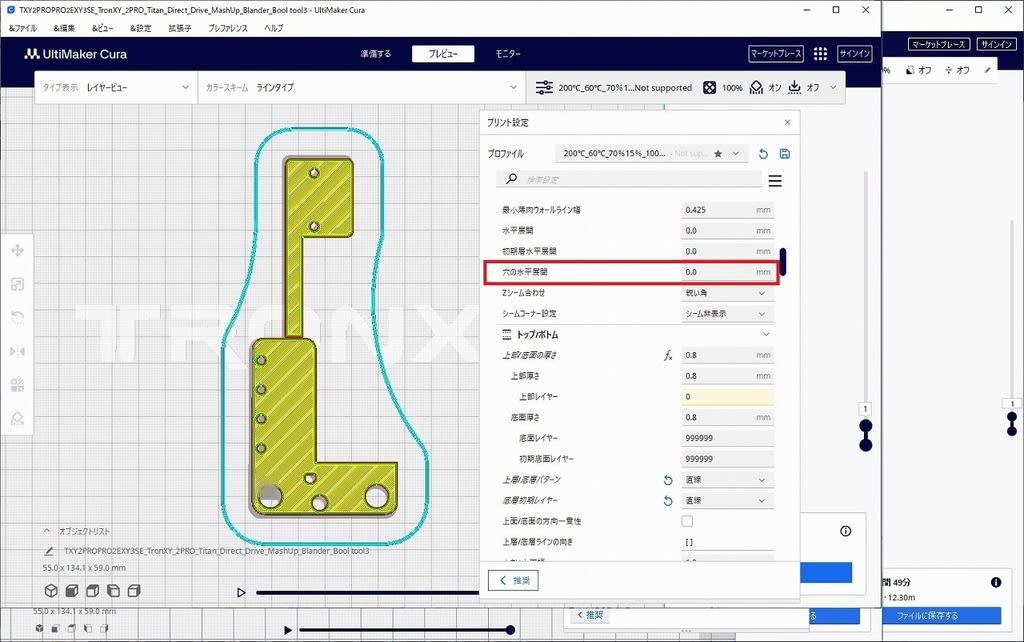Image resolution: width=1024 pixels, height=642 pixels.
Task: Select the Support Blocker tool
Action: 18,419
